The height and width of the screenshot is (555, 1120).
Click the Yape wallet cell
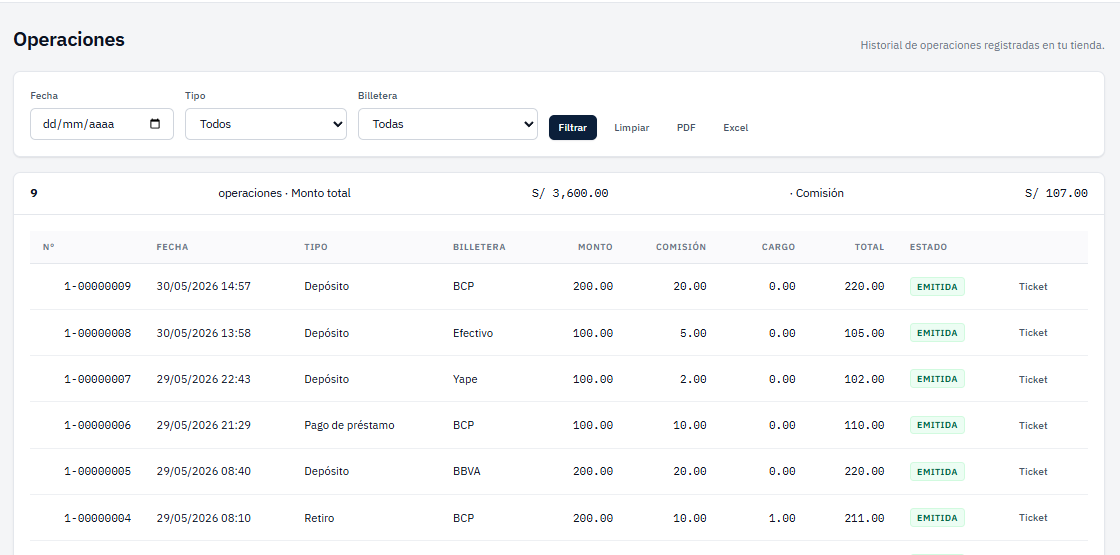465,379
